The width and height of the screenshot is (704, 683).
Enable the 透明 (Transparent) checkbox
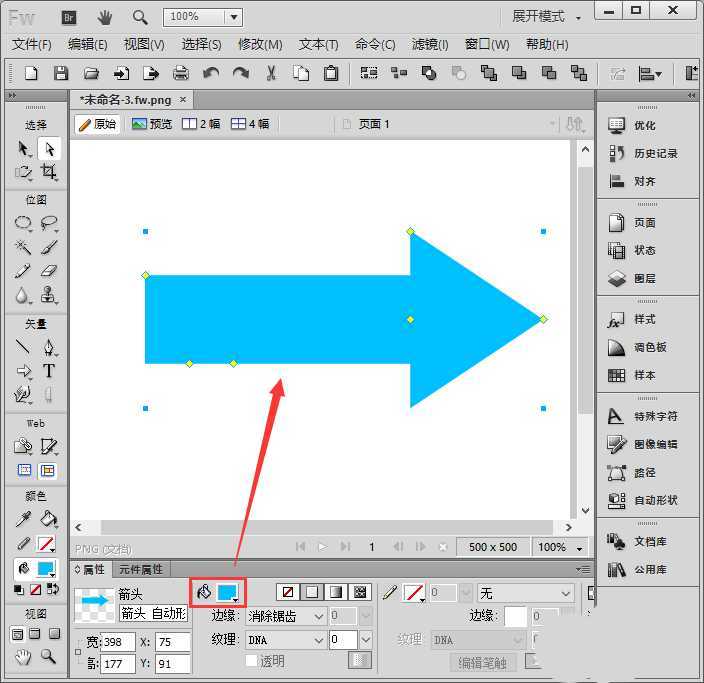(252, 661)
